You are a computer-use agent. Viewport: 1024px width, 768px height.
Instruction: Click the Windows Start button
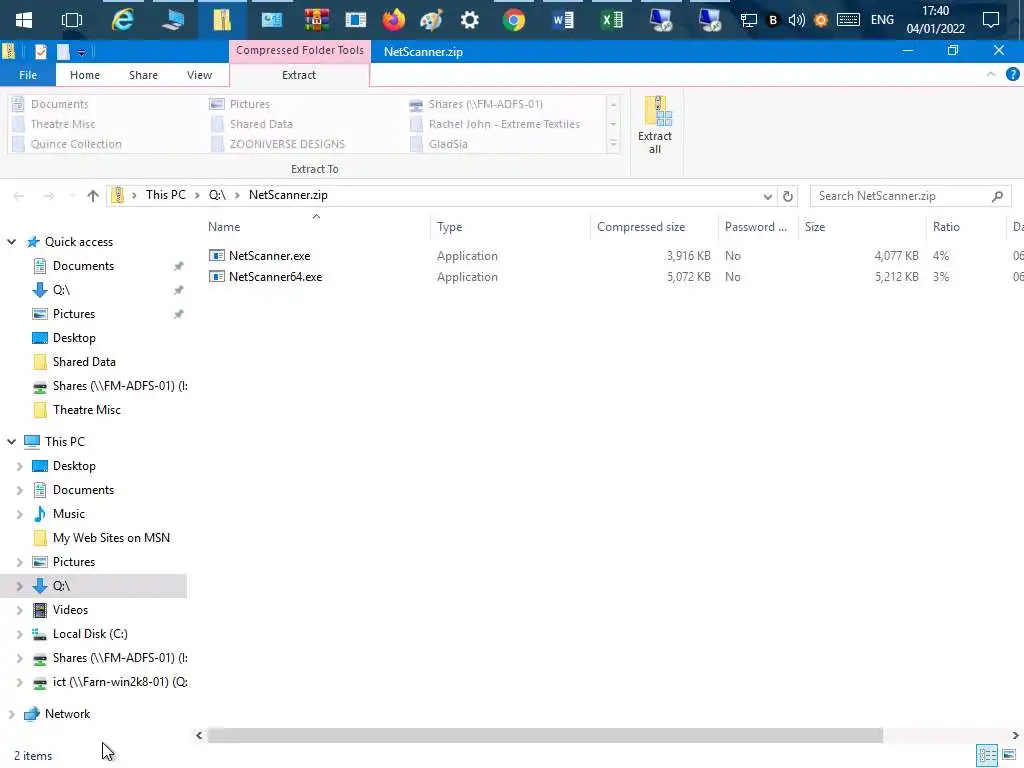(x=24, y=20)
